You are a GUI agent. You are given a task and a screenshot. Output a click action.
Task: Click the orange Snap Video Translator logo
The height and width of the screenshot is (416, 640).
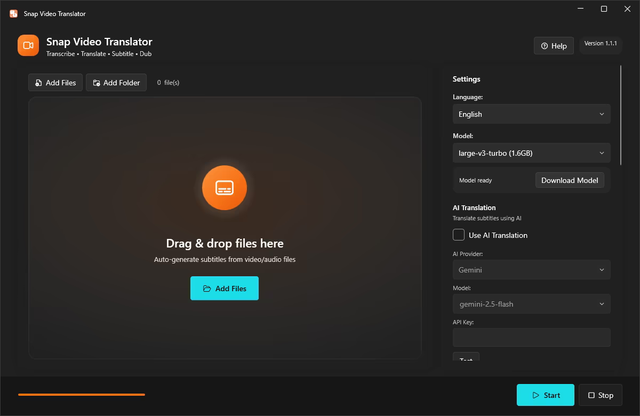click(x=28, y=45)
